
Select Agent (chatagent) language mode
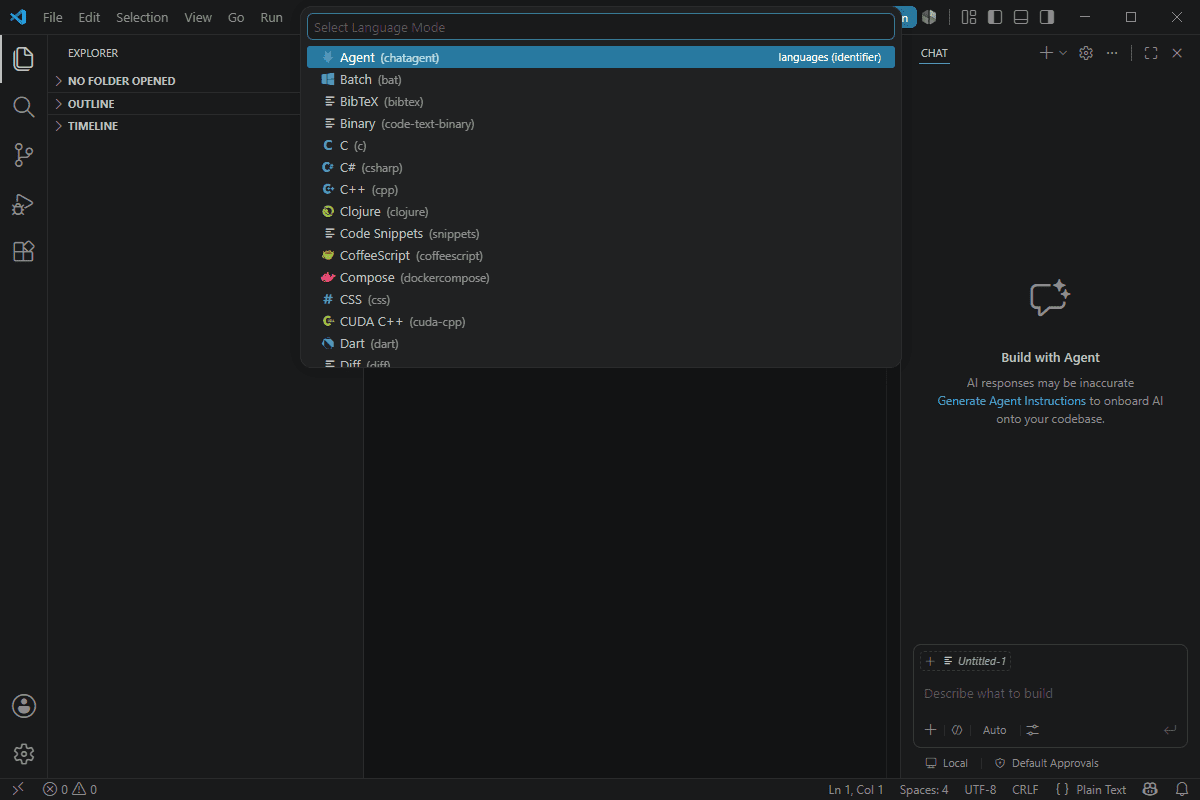601,57
